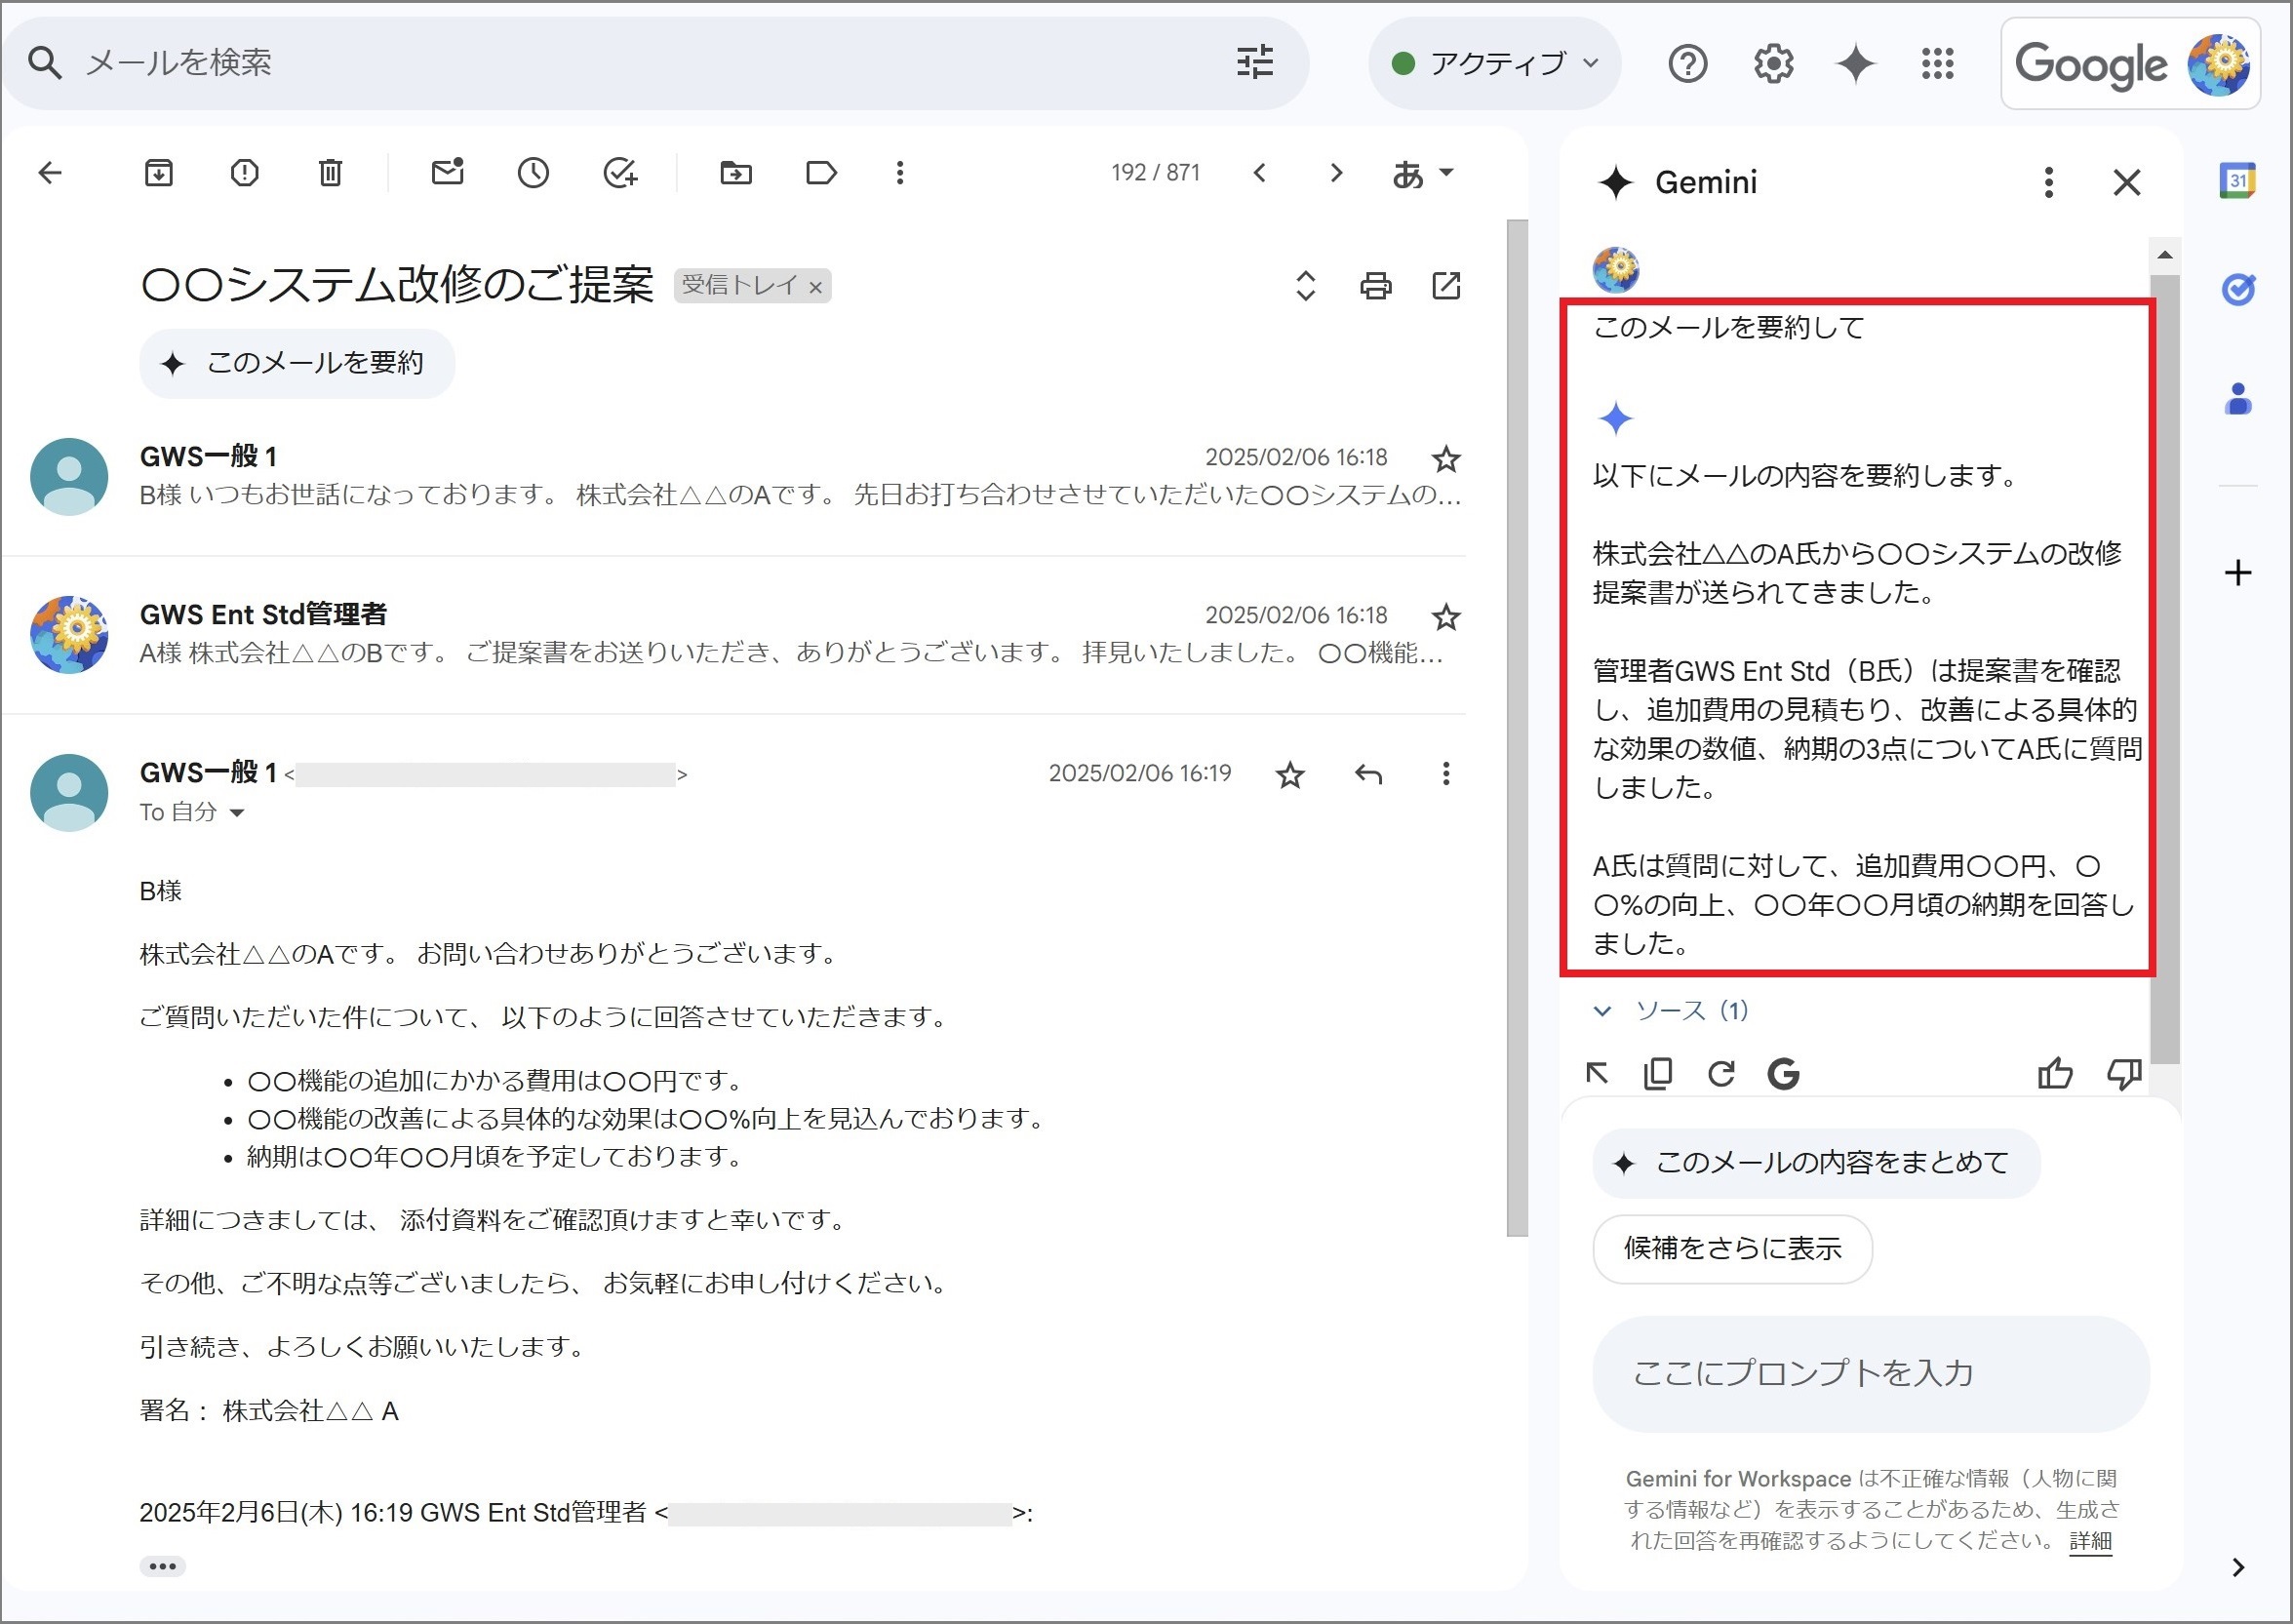Viewport: 2293px width, 1624px height.
Task: Click Gemini scrollbar up arrow
Action: [2165, 255]
